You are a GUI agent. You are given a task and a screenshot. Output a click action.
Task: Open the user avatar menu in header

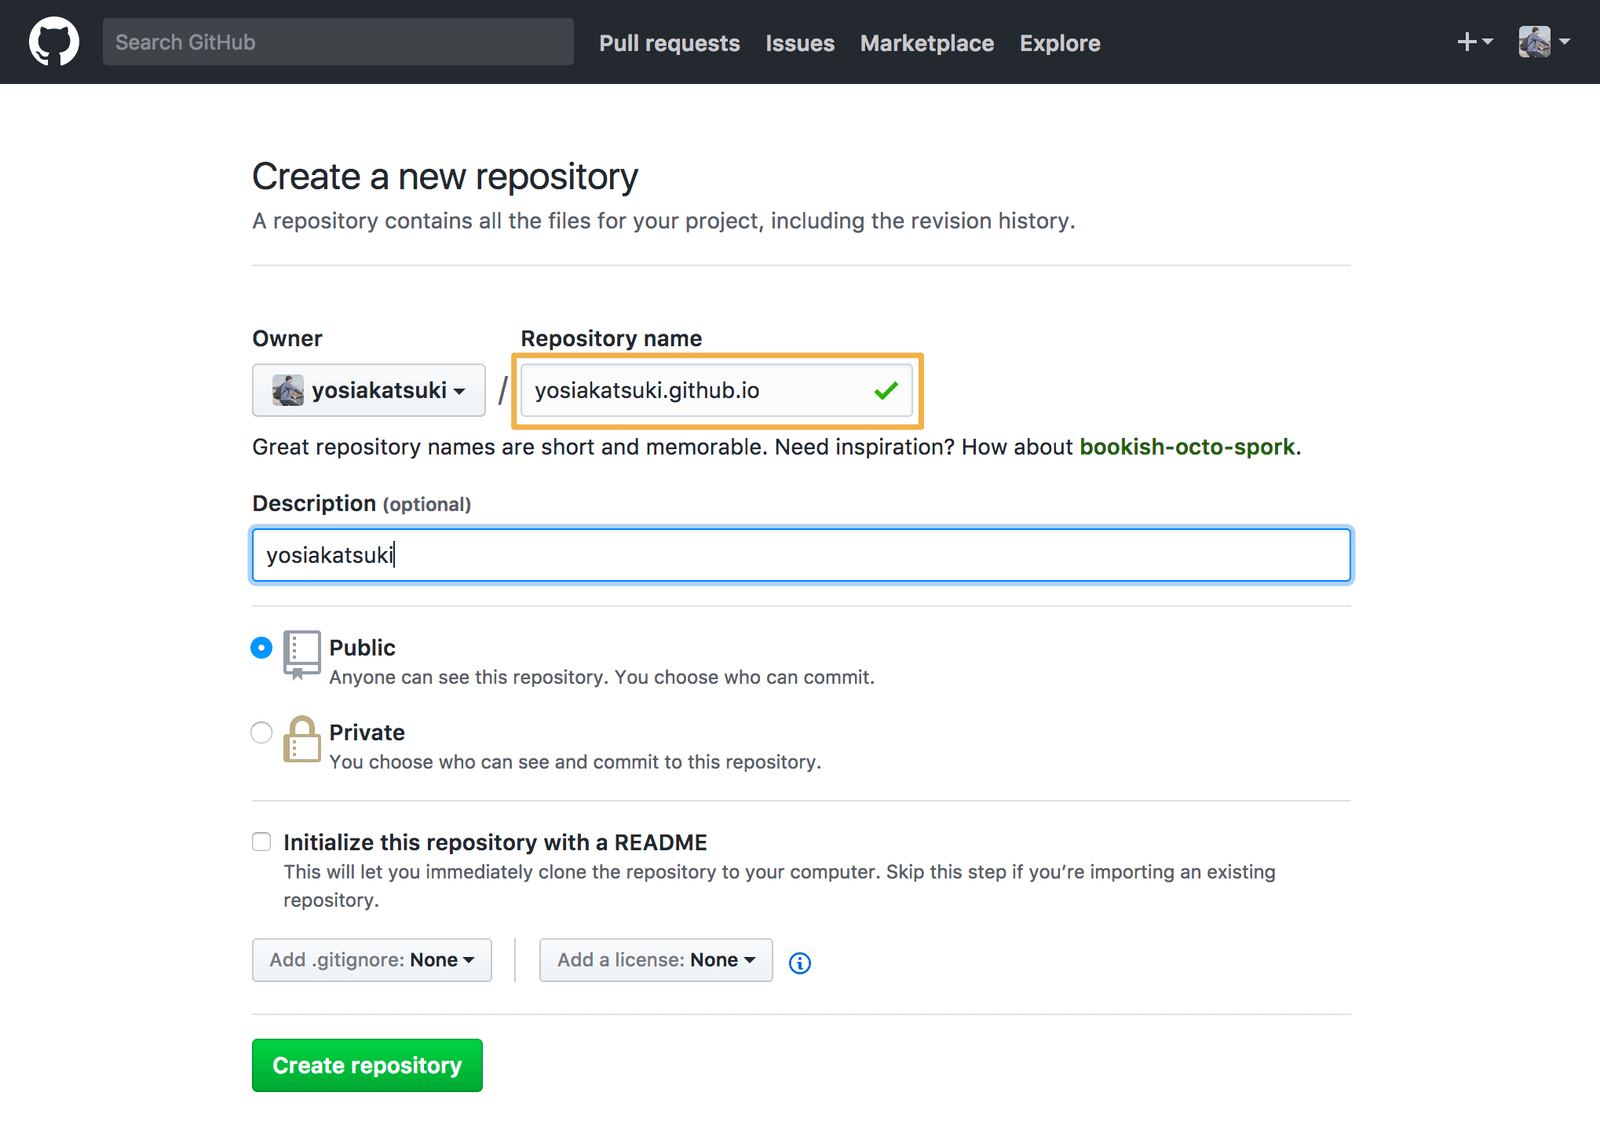tap(1544, 42)
